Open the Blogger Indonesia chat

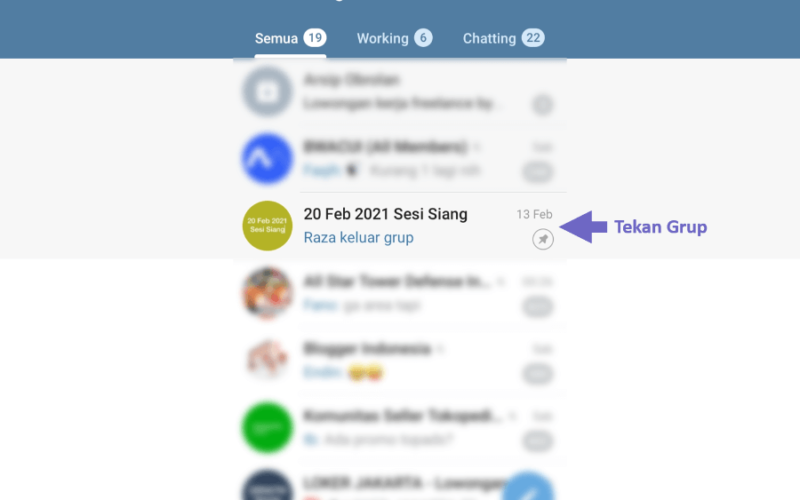pos(400,360)
